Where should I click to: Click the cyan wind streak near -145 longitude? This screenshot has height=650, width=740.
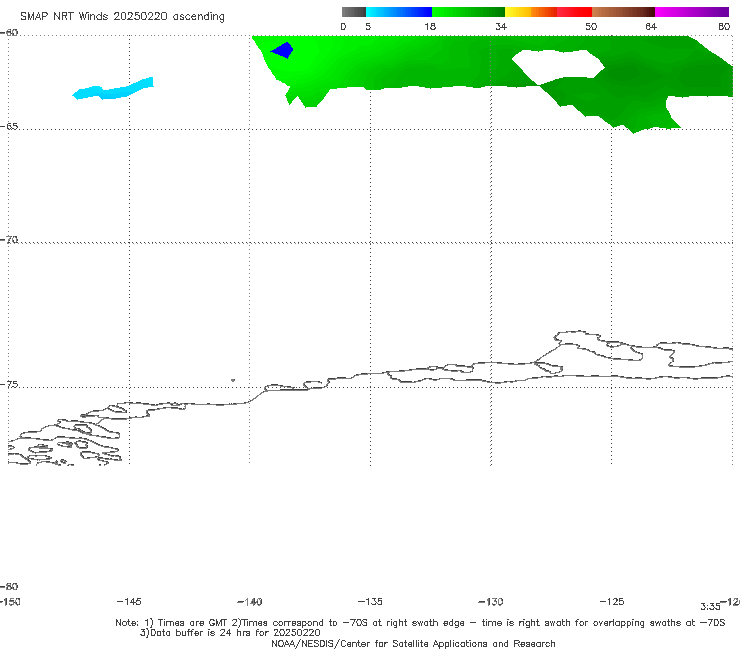click(x=112, y=89)
